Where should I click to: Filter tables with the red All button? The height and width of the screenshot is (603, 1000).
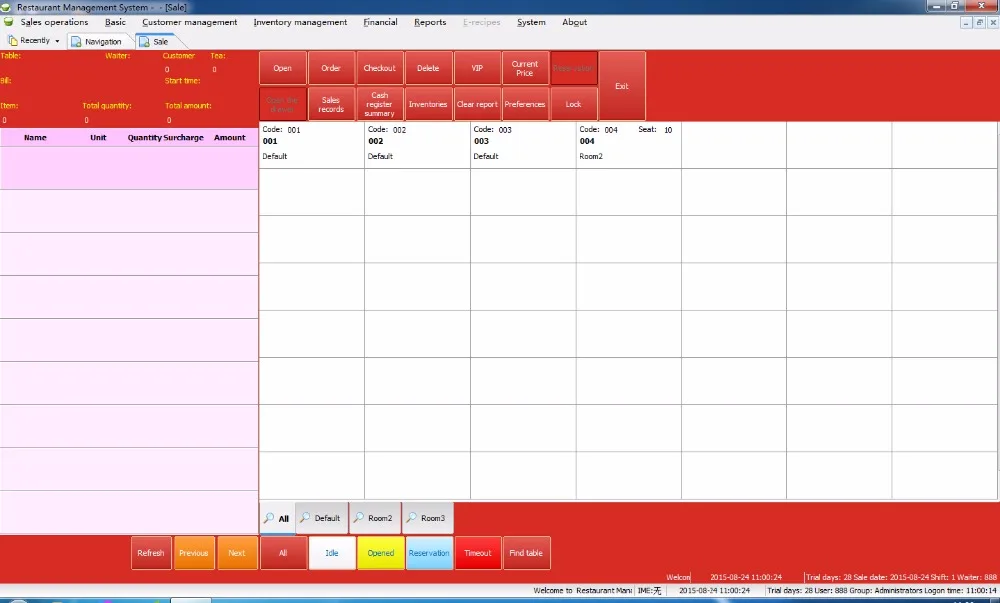[x=283, y=553]
